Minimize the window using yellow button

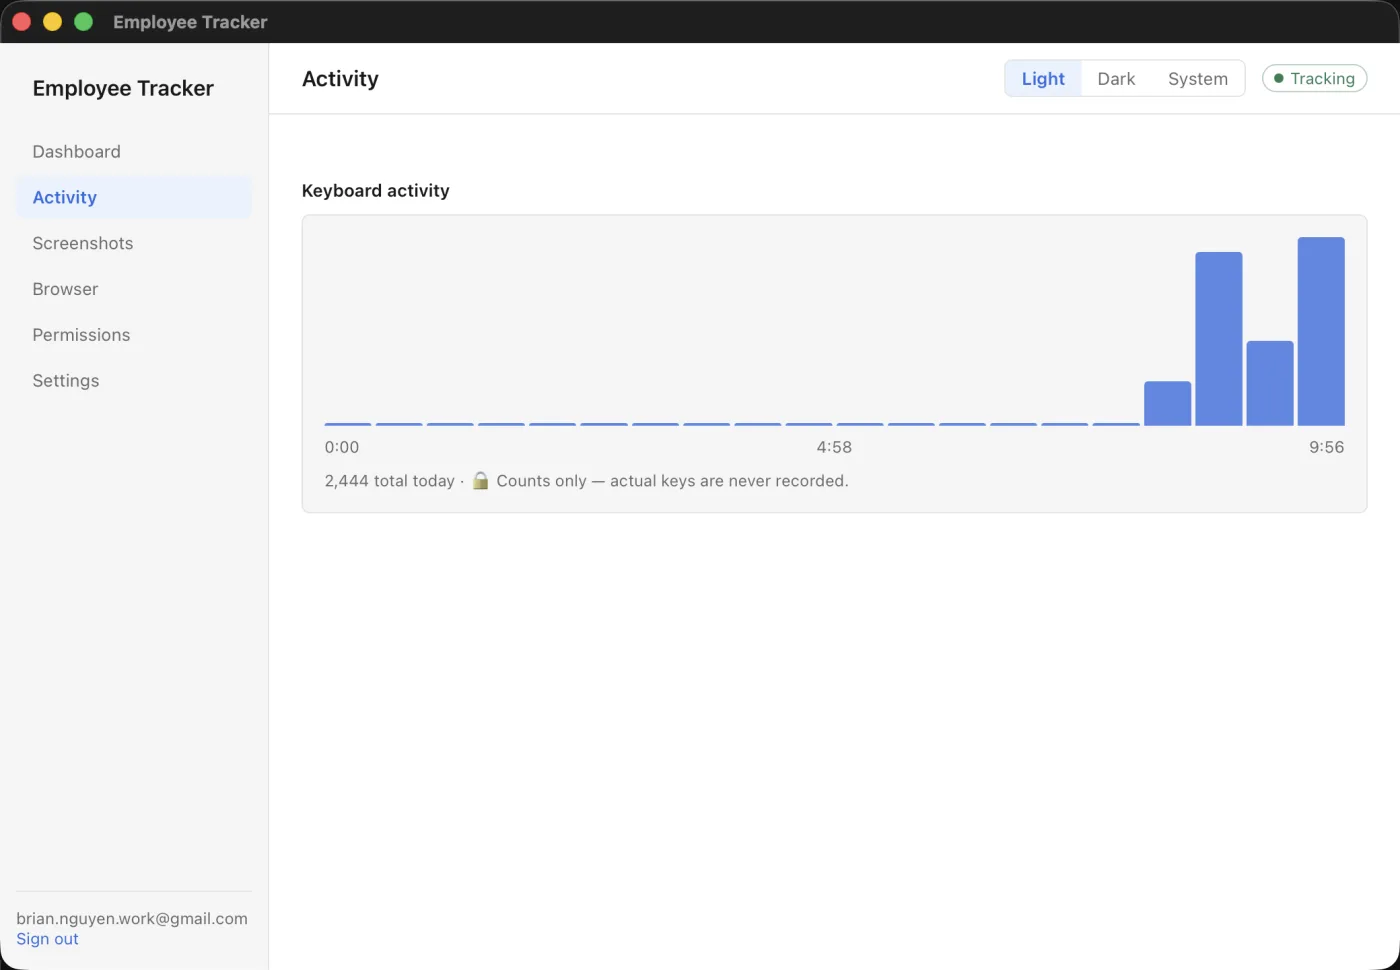pyautogui.click(x=53, y=22)
